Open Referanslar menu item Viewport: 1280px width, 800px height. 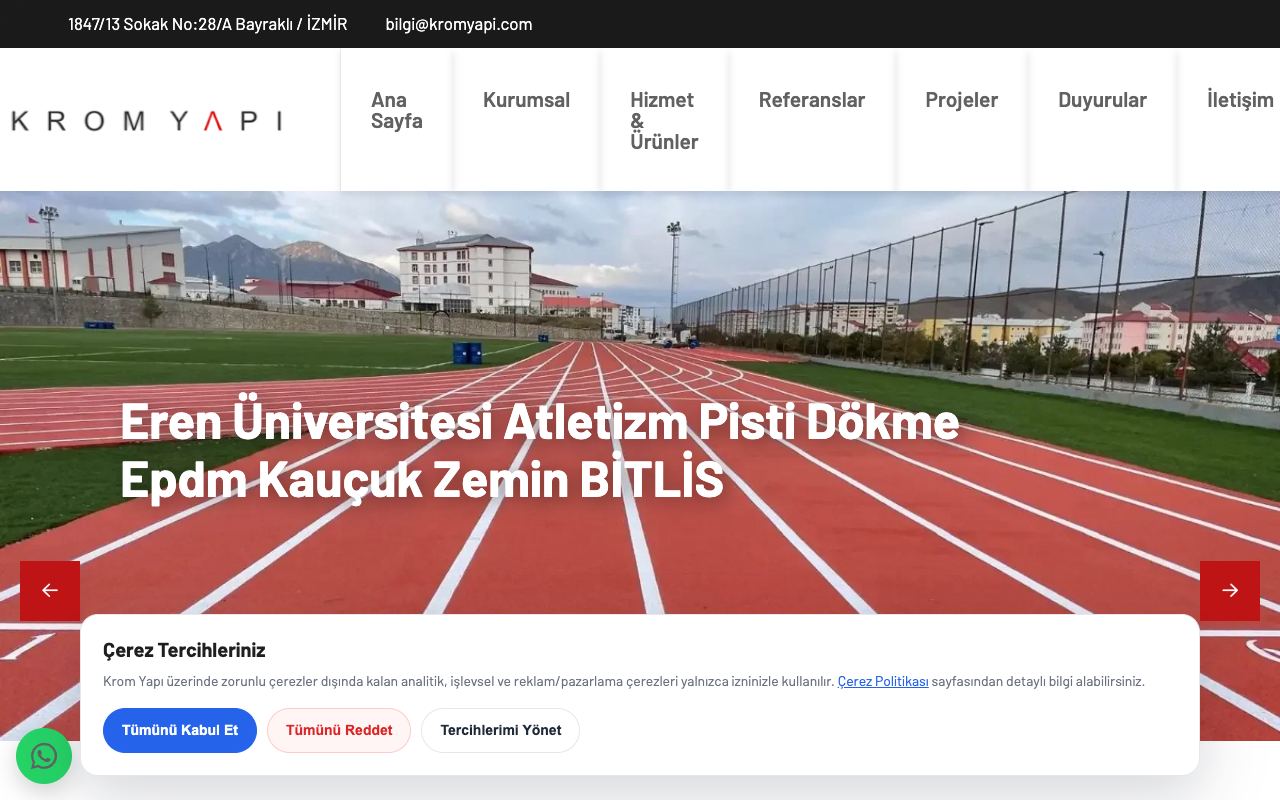pos(812,100)
